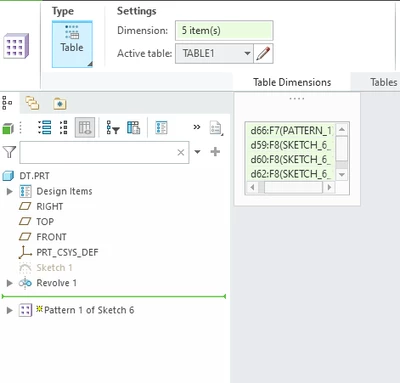Click the dimension list scroll-up arrow
This screenshot has height=383, width=400.
(x=342, y=129)
